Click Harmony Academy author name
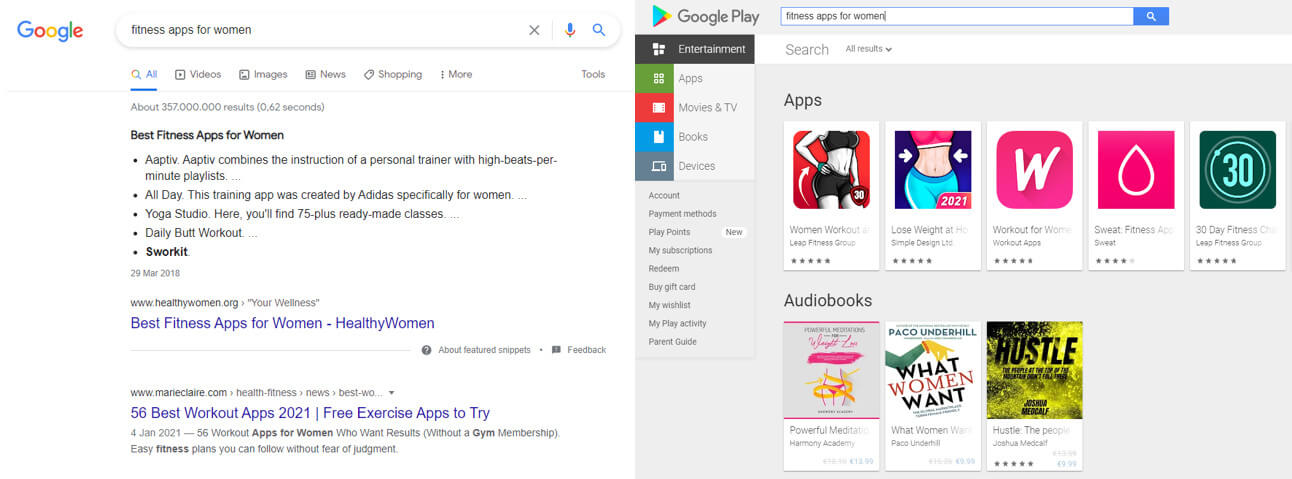 point(822,443)
